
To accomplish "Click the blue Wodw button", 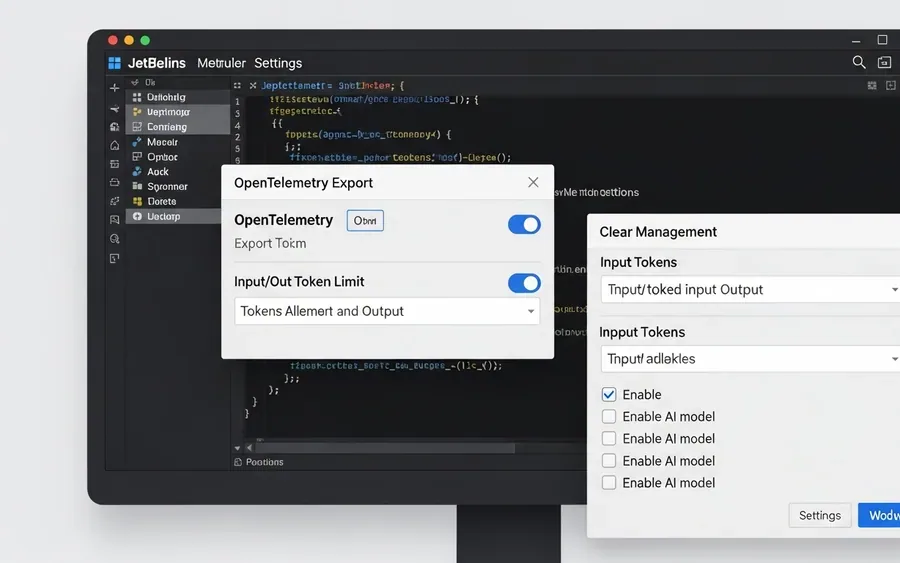I will (x=879, y=515).
